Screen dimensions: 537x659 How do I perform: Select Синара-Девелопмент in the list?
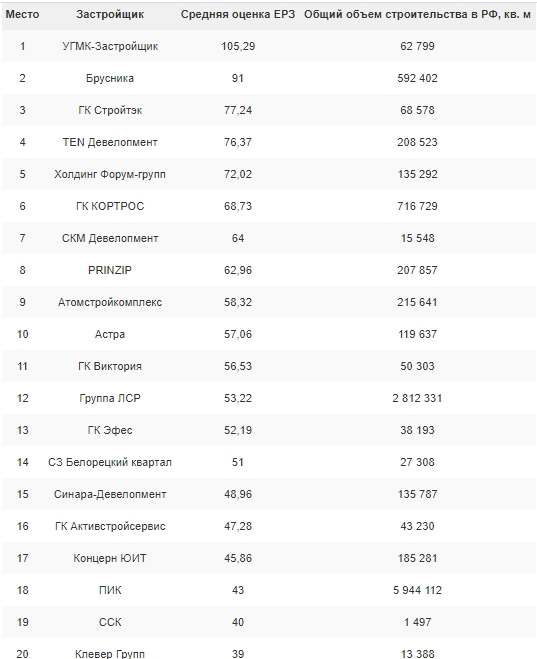[110, 494]
